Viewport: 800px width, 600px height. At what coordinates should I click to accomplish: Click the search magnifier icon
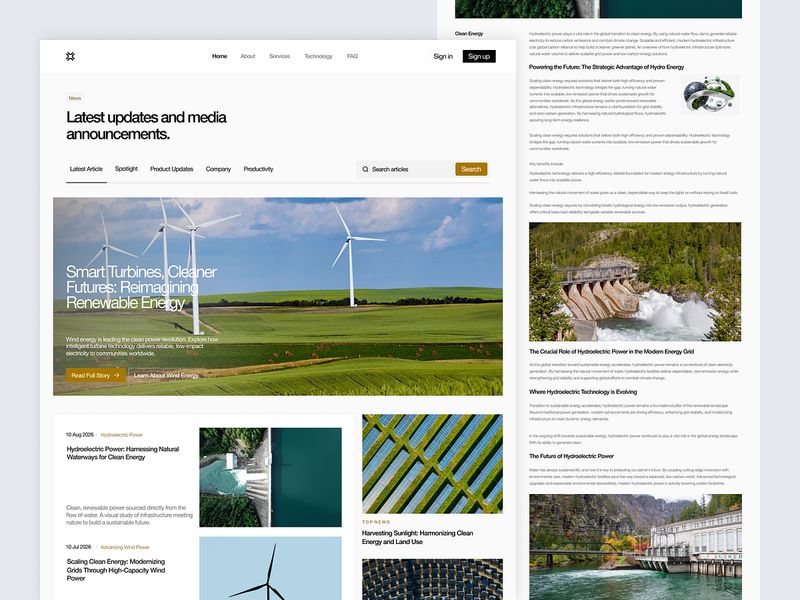point(365,169)
